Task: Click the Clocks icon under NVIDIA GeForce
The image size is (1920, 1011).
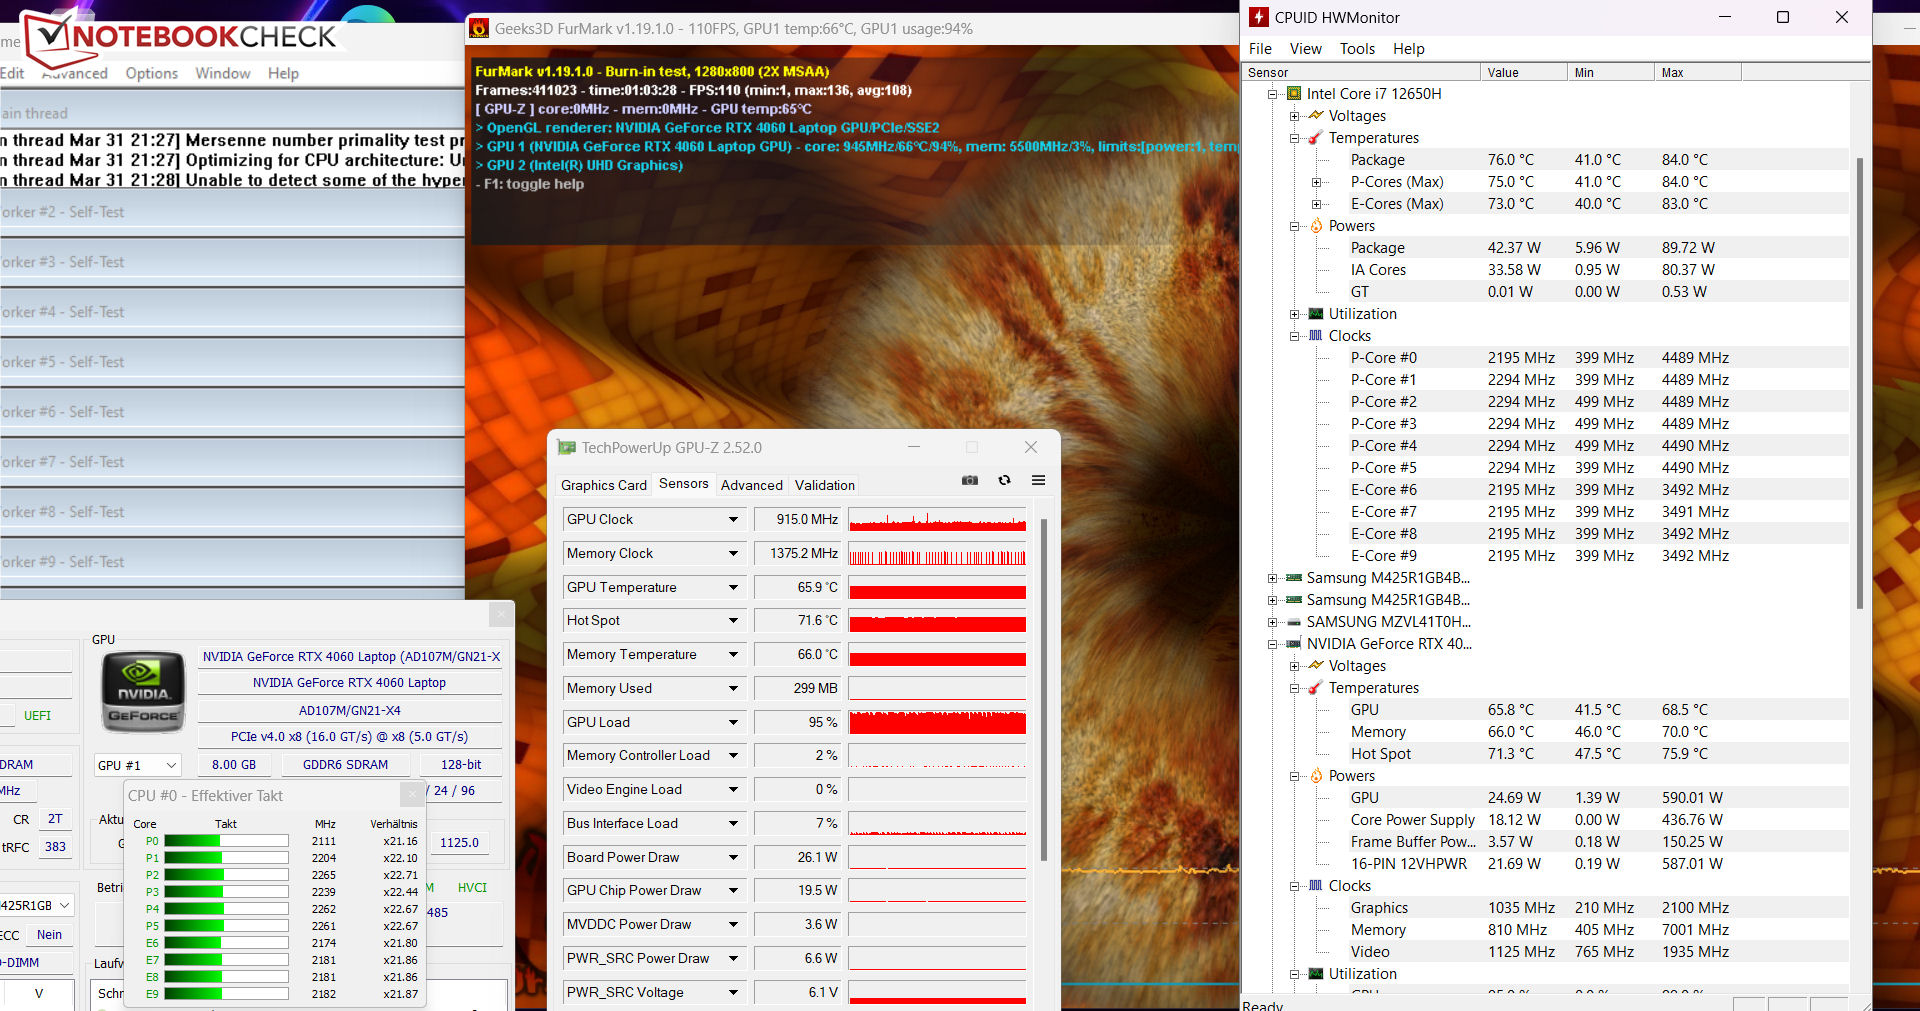Action: (x=1316, y=886)
